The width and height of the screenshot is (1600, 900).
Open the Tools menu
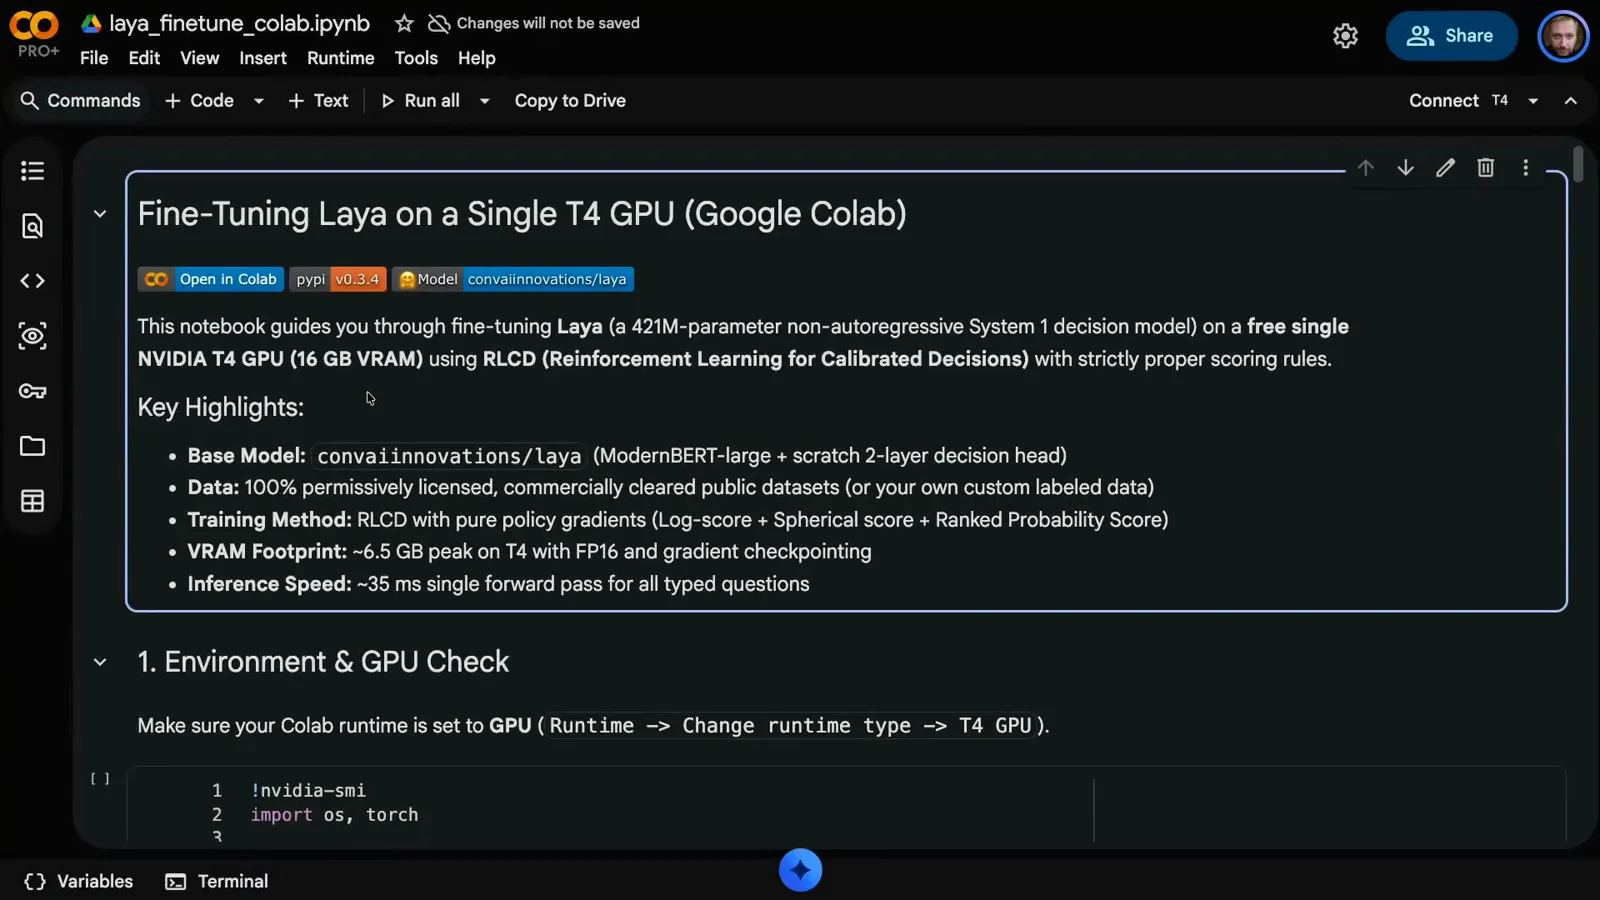(x=416, y=58)
